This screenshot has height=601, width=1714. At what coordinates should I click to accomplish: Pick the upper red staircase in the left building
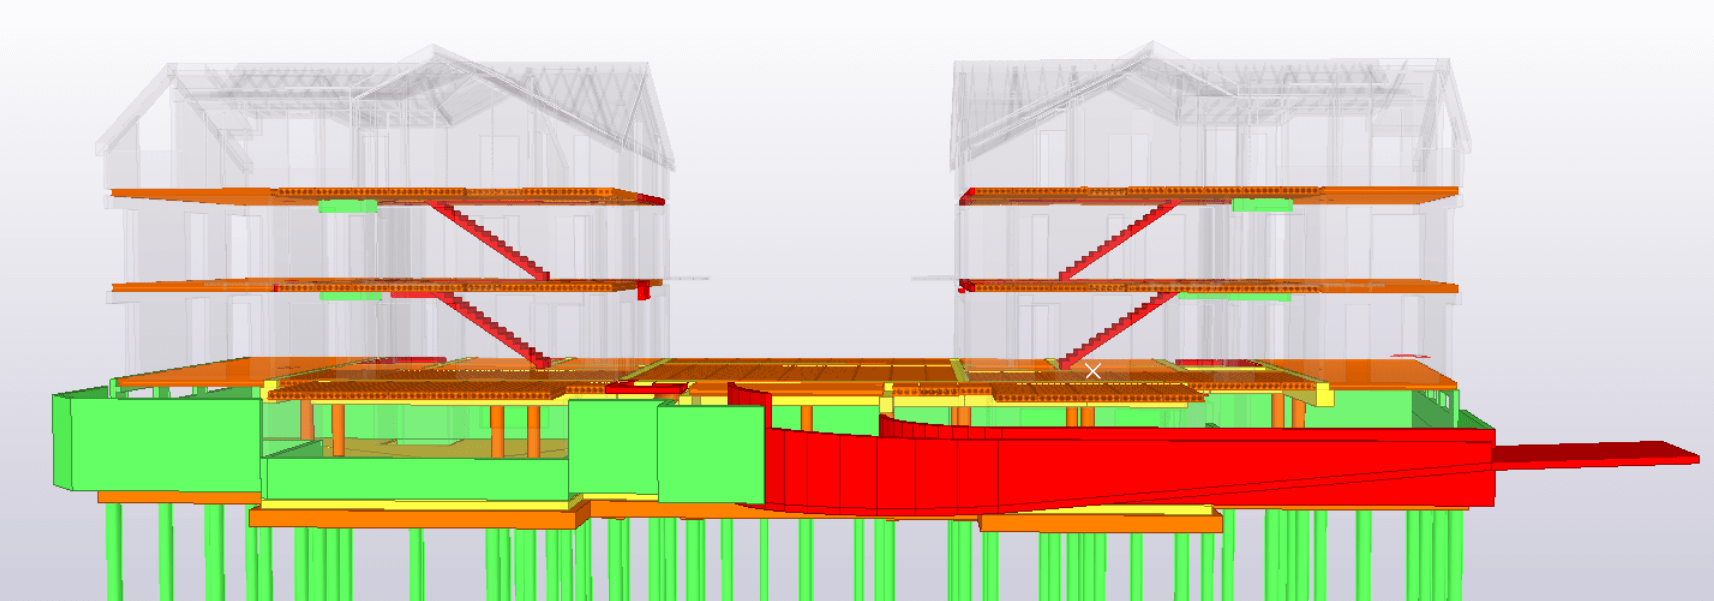[490, 240]
